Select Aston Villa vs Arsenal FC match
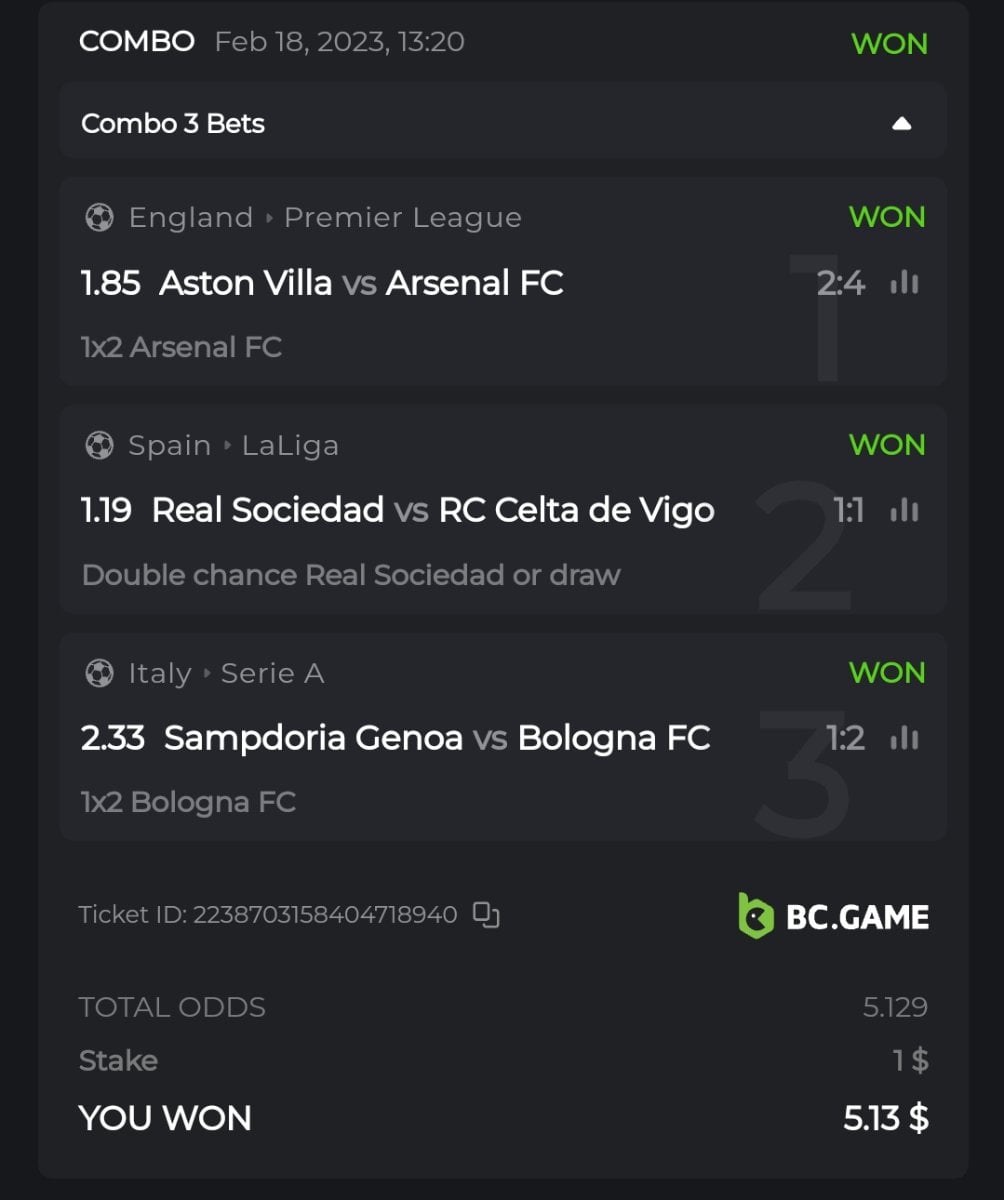The width and height of the screenshot is (1004, 1200). pos(360,283)
